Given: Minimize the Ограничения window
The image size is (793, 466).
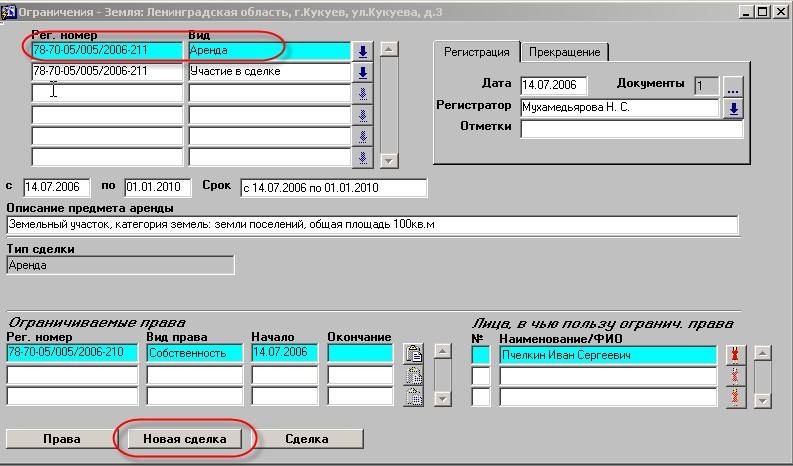Looking at the screenshot, I should click(x=746, y=12).
